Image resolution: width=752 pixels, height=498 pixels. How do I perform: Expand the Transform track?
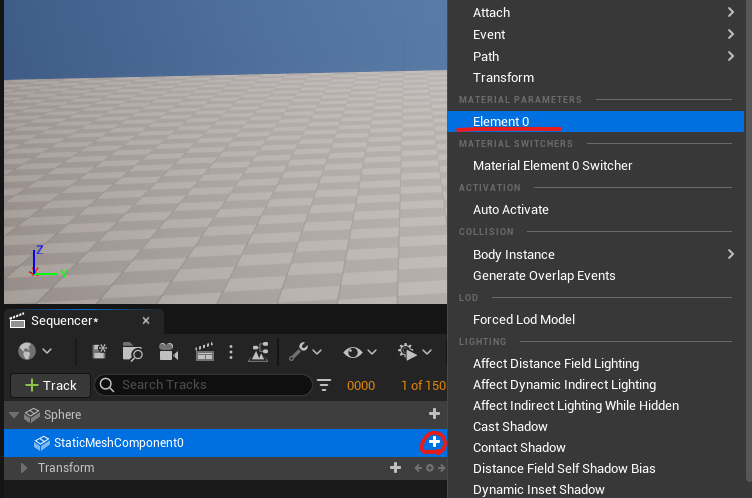click(24, 468)
